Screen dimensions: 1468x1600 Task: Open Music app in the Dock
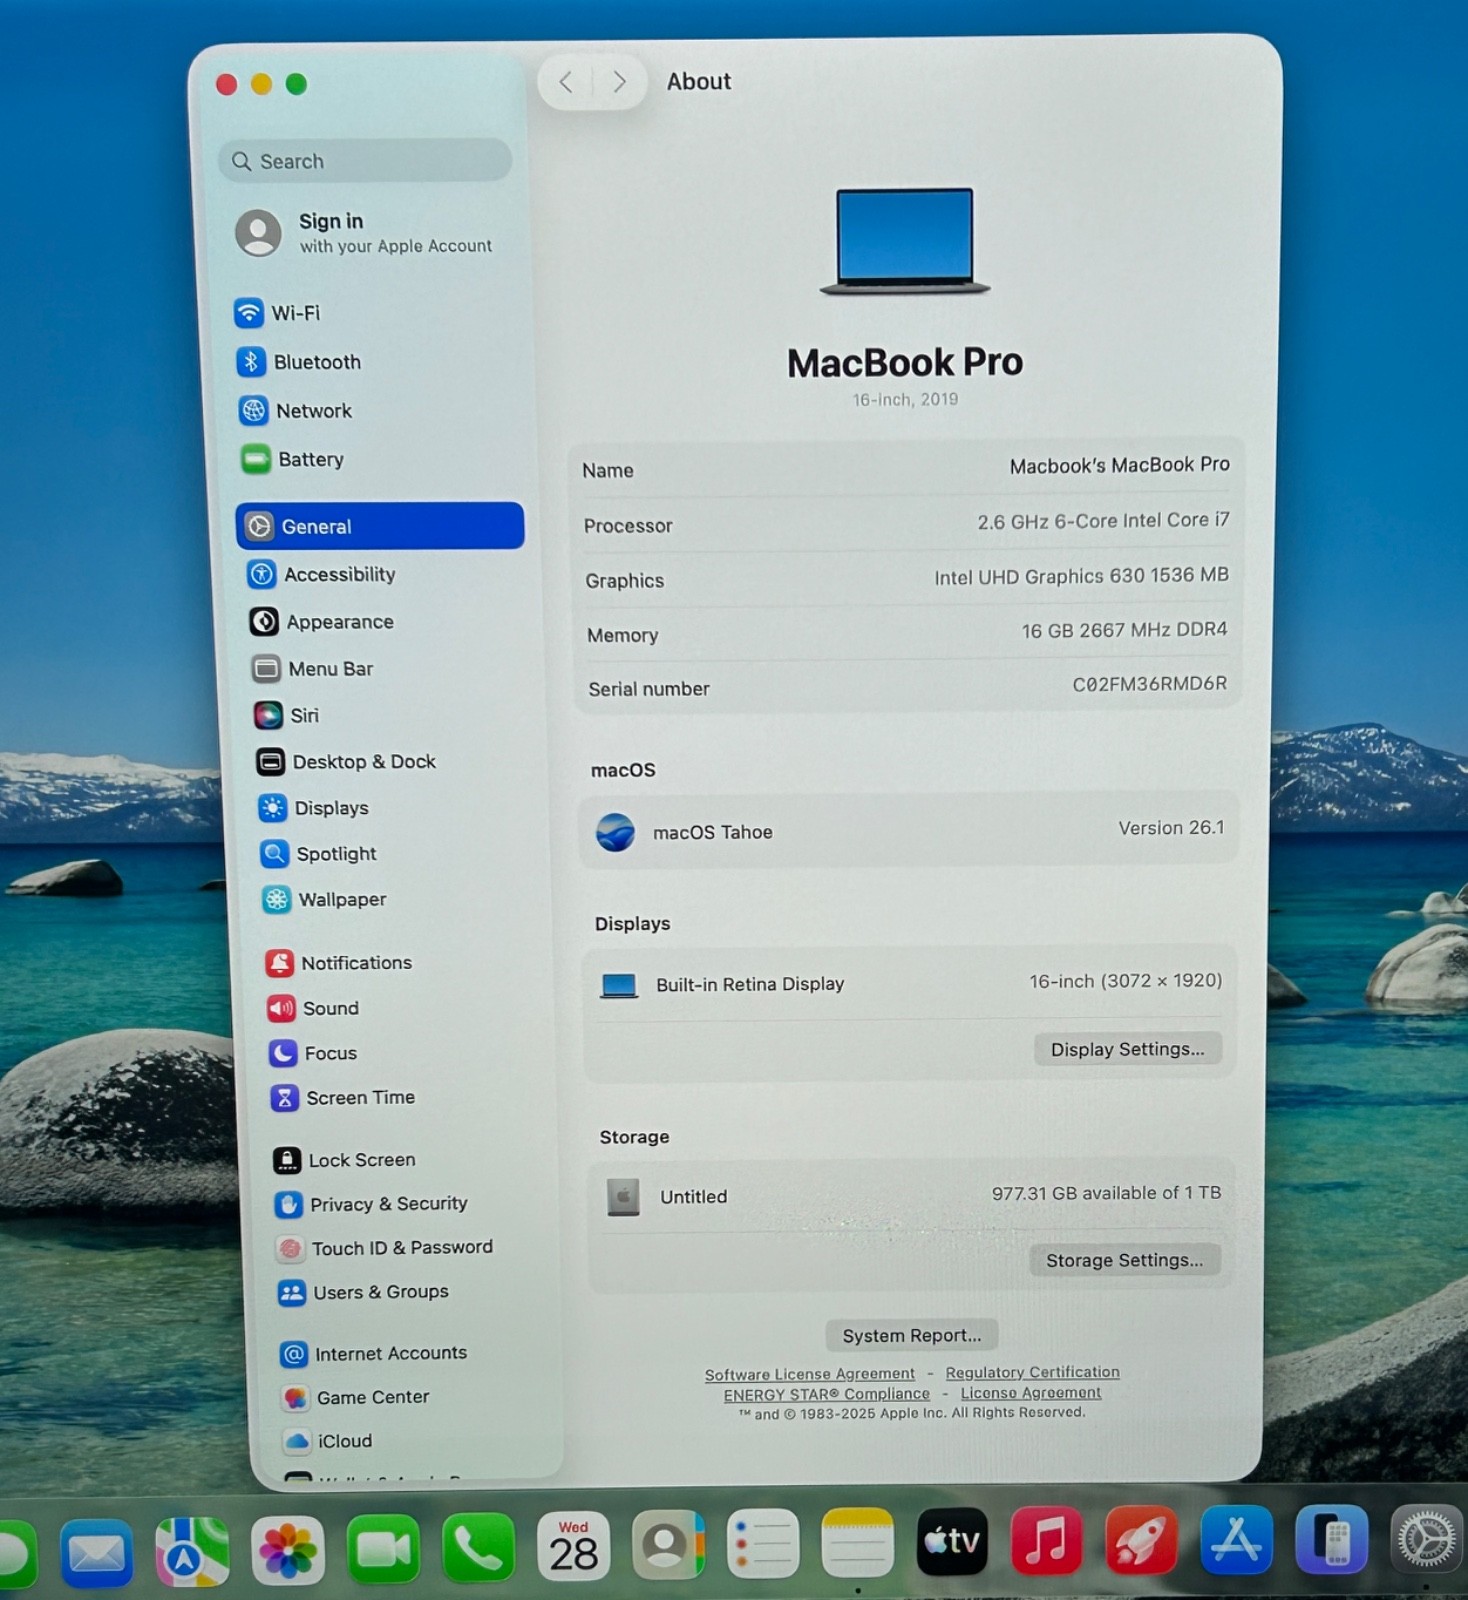pyautogui.click(x=1046, y=1542)
